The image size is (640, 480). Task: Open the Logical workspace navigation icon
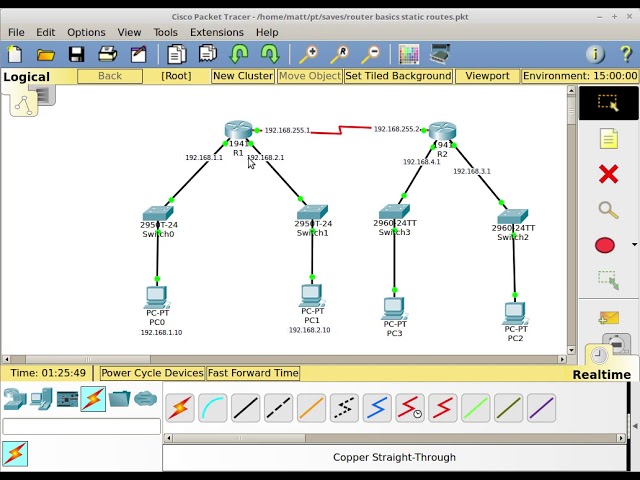[x=24, y=104]
